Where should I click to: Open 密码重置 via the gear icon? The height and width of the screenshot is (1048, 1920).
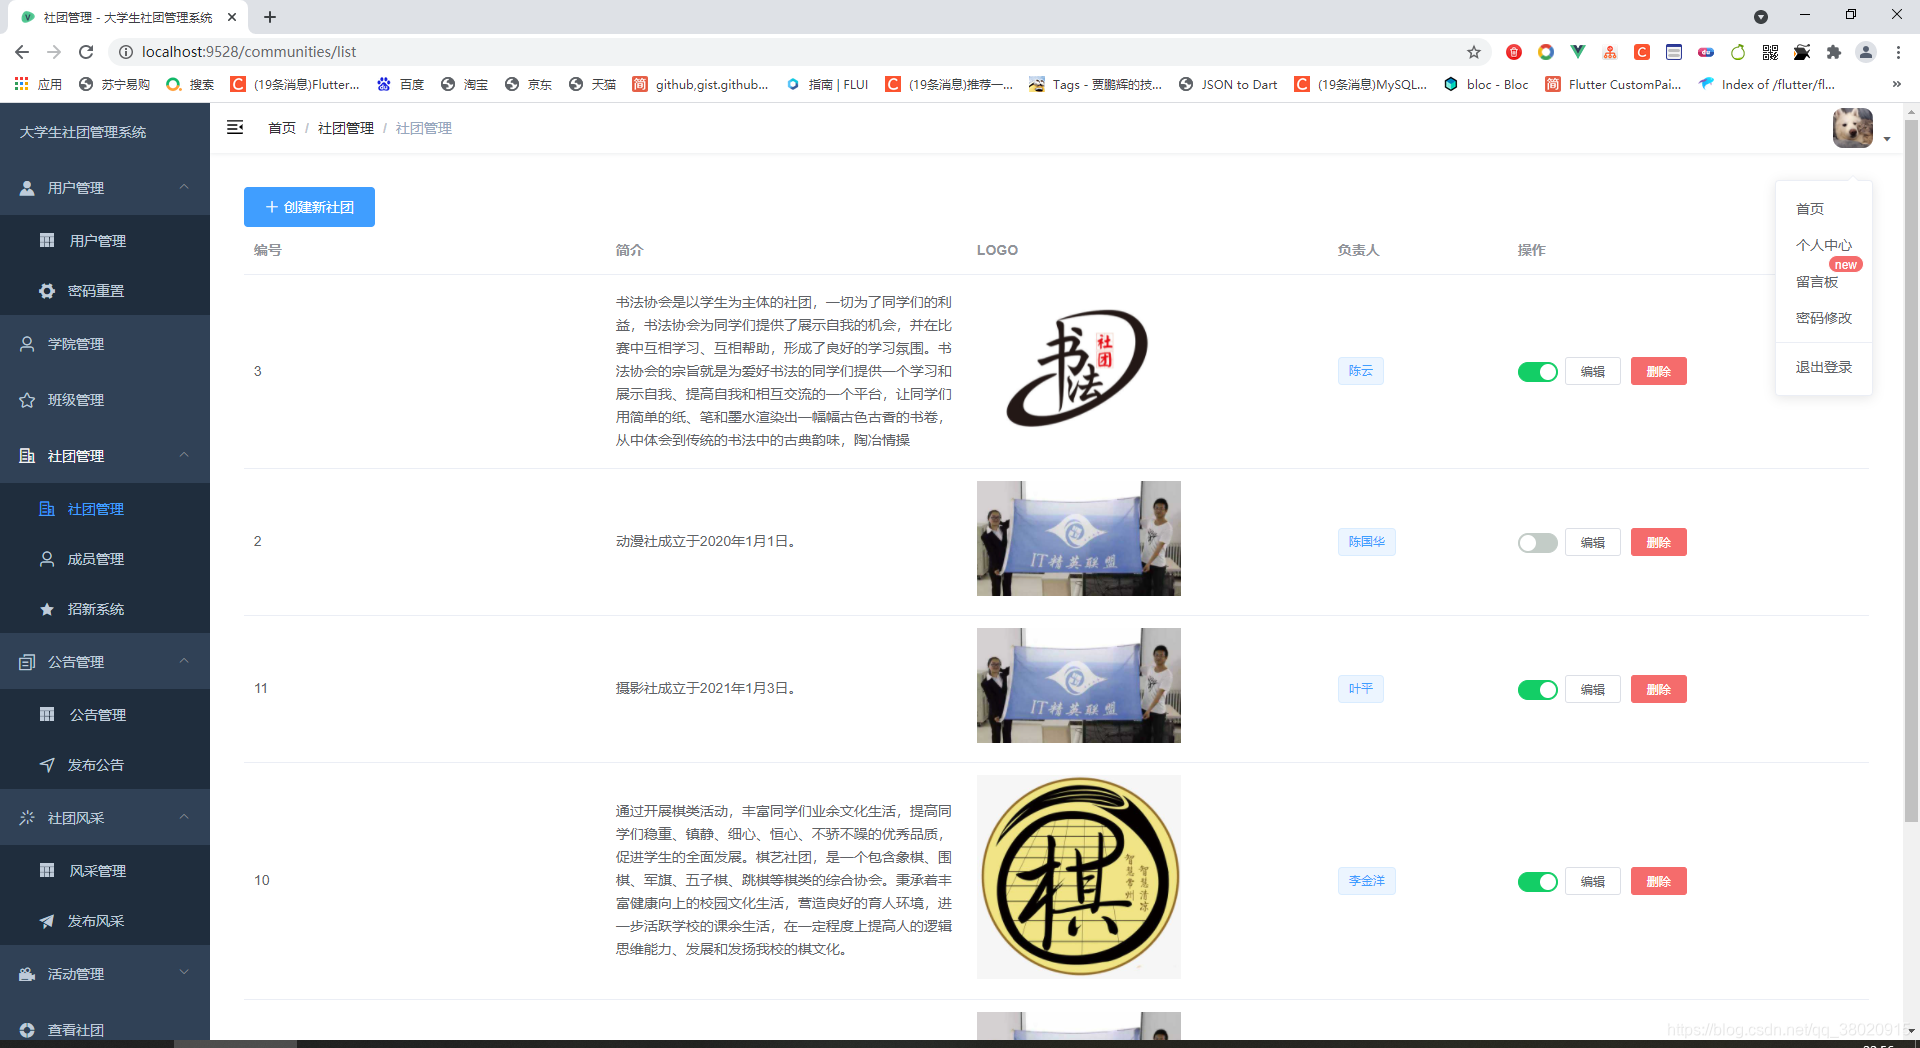47,291
